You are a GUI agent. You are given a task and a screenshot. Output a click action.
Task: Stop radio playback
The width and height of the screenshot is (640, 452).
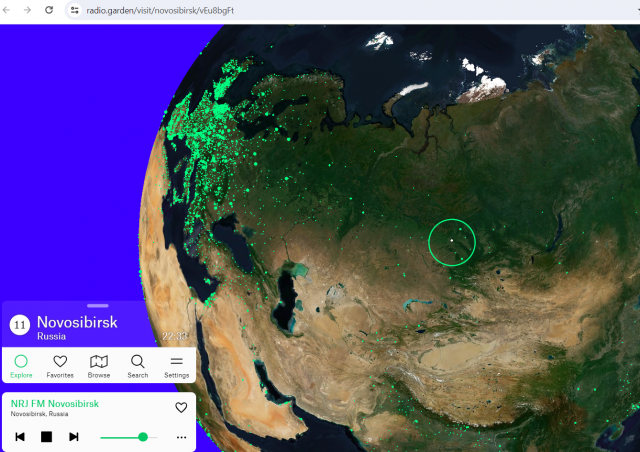pos(47,437)
